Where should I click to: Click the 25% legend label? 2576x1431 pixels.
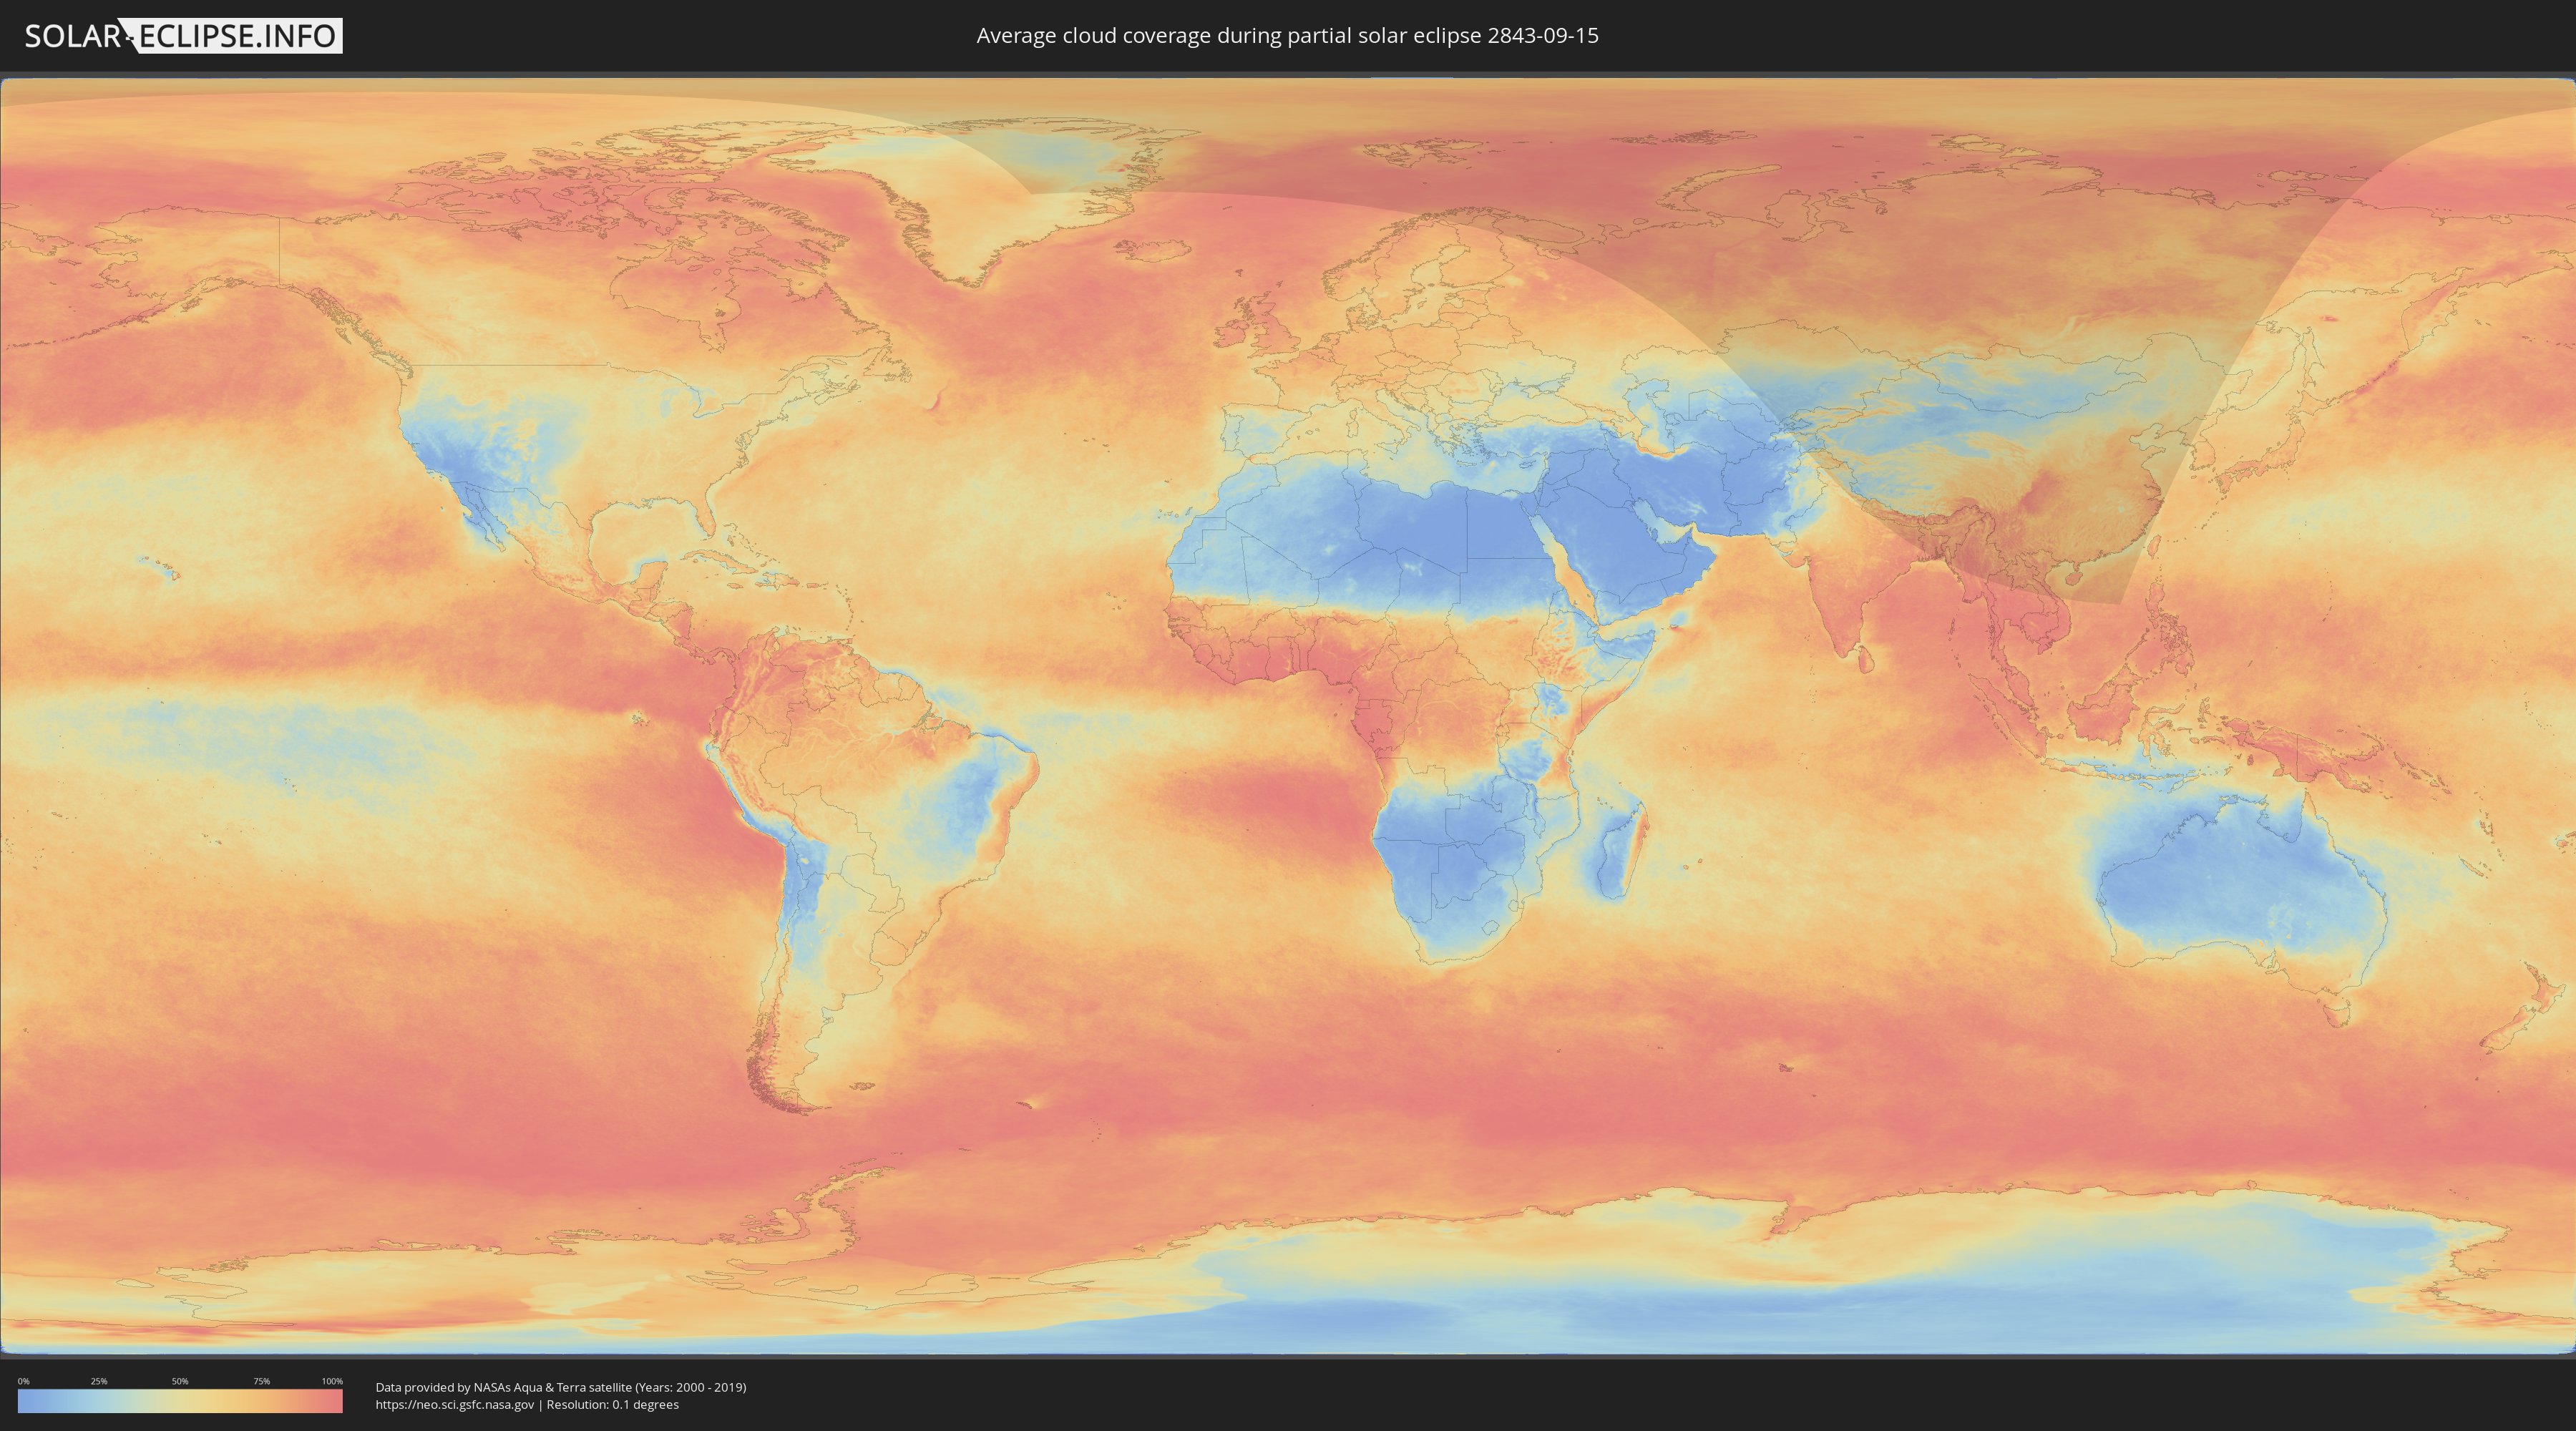[99, 1381]
